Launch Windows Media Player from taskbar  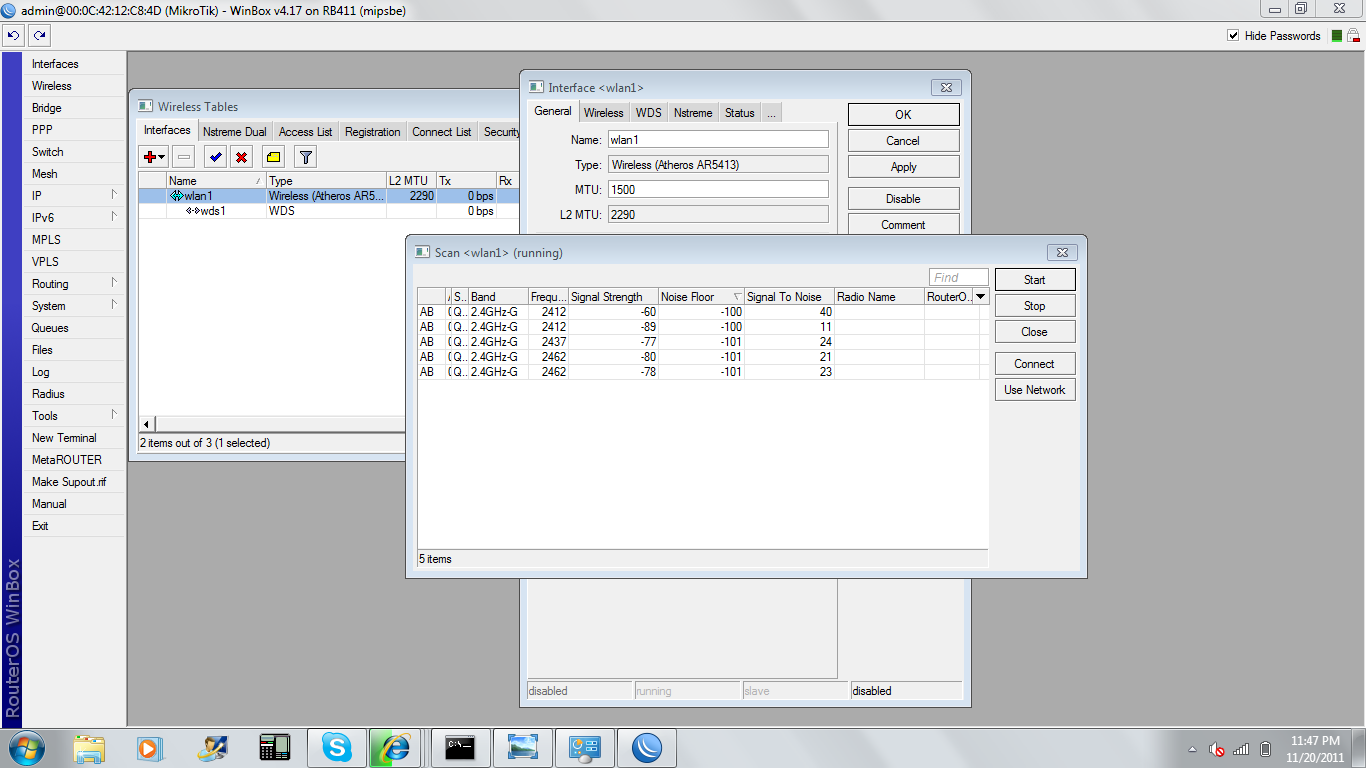click(149, 748)
